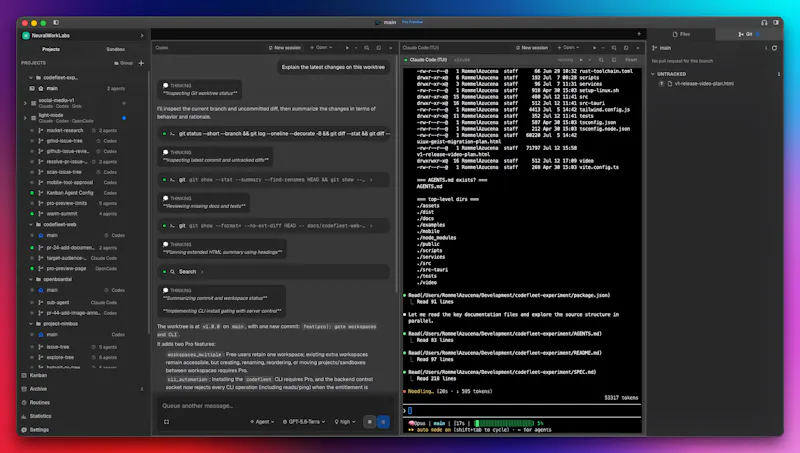Open Routines in the sidebar
800x453 pixels.
tap(40, 403)
